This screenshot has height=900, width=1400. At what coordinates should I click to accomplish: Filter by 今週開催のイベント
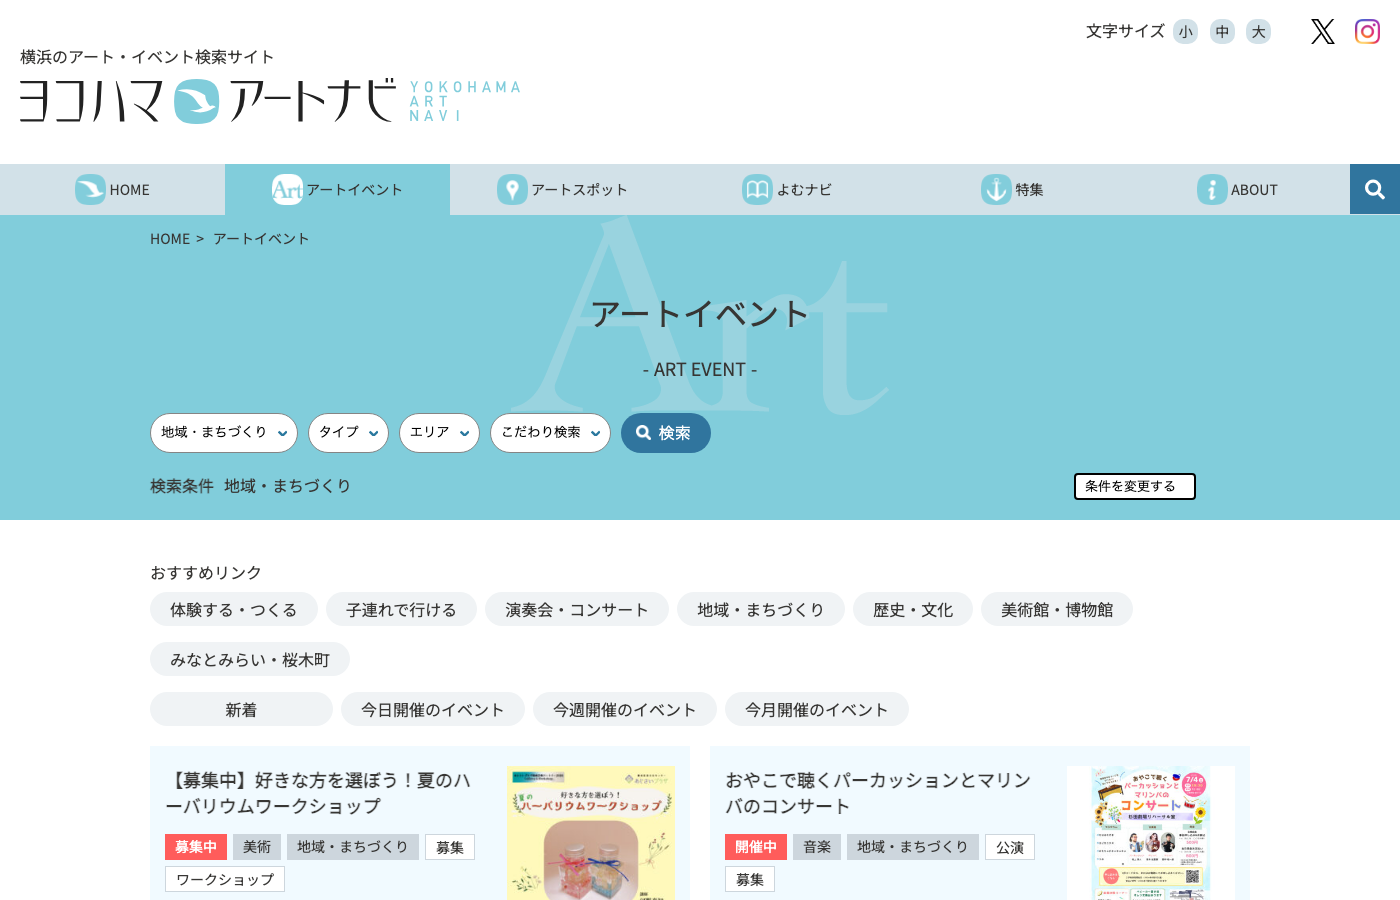625,709
